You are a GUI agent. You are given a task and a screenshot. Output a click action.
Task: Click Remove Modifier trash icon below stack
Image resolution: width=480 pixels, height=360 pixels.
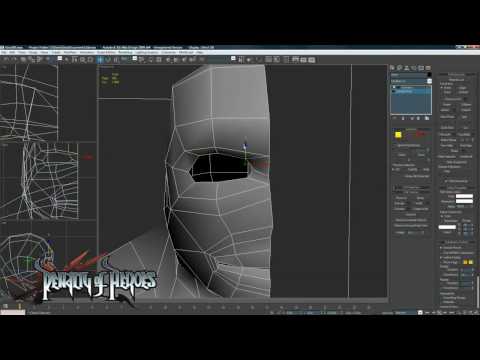click(x=418, y=118)
